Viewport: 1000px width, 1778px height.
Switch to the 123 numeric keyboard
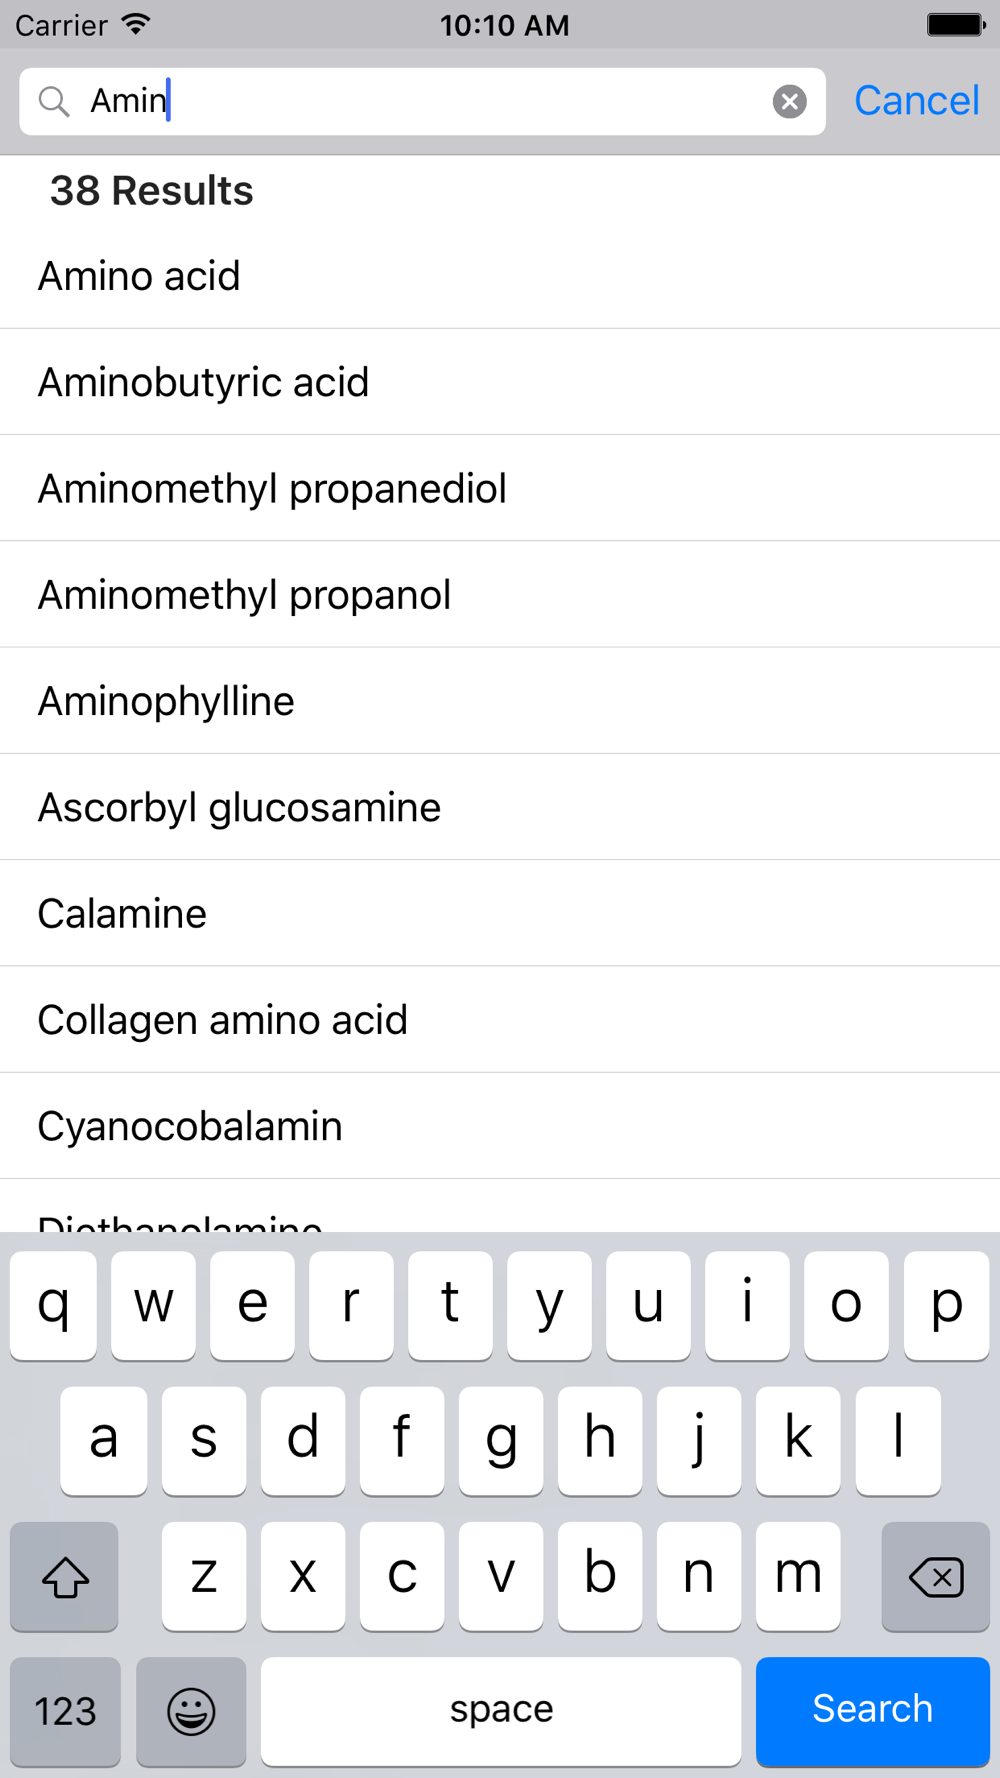66,1710
